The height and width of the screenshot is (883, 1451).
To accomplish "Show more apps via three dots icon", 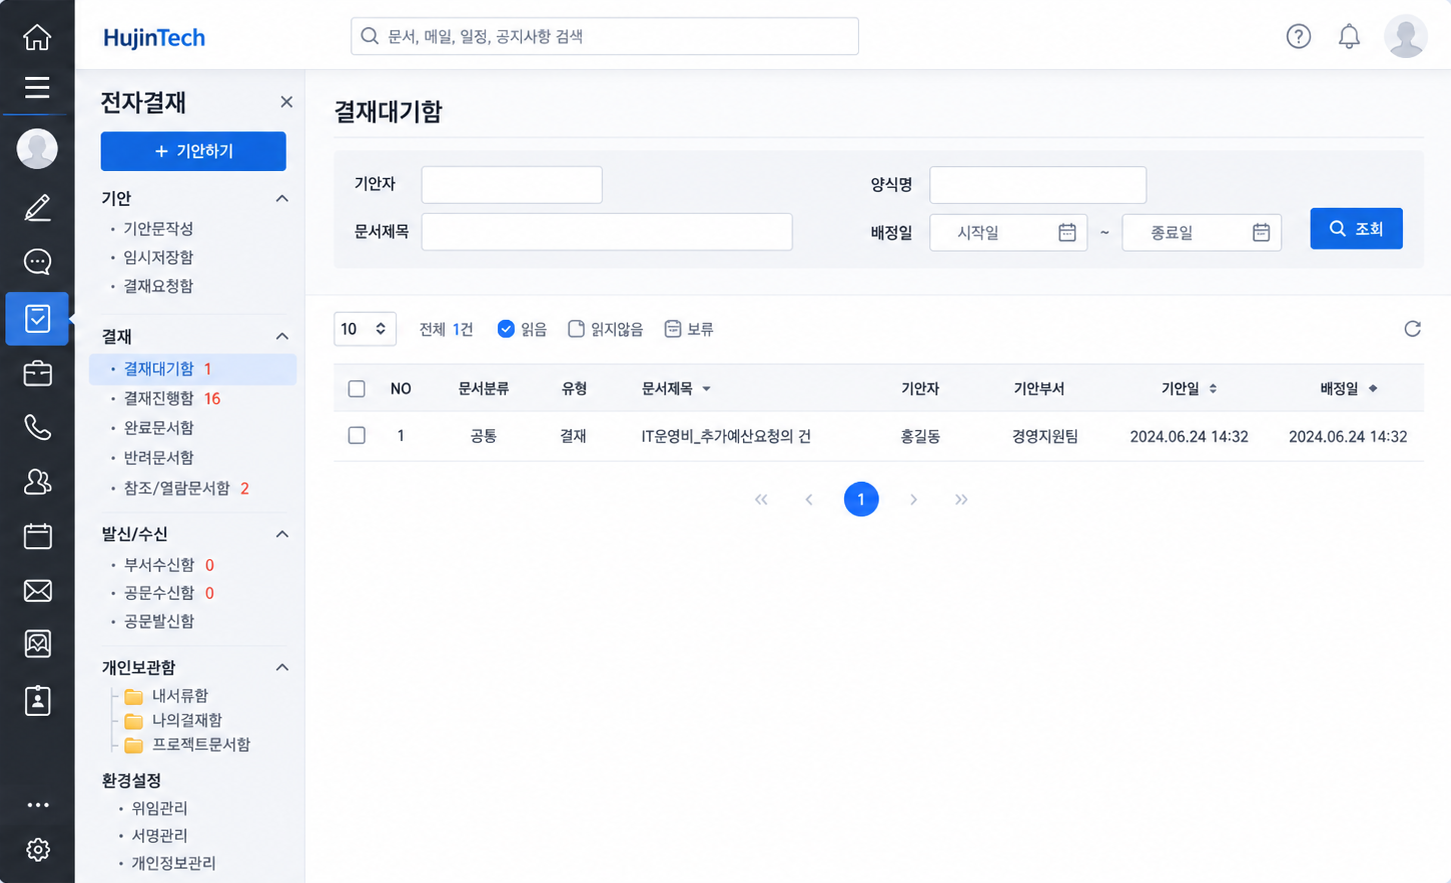I will coord(37,805).
